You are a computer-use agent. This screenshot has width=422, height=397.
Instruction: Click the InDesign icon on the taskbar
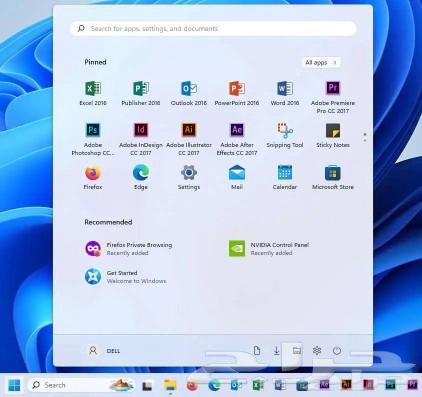(368, 385)
